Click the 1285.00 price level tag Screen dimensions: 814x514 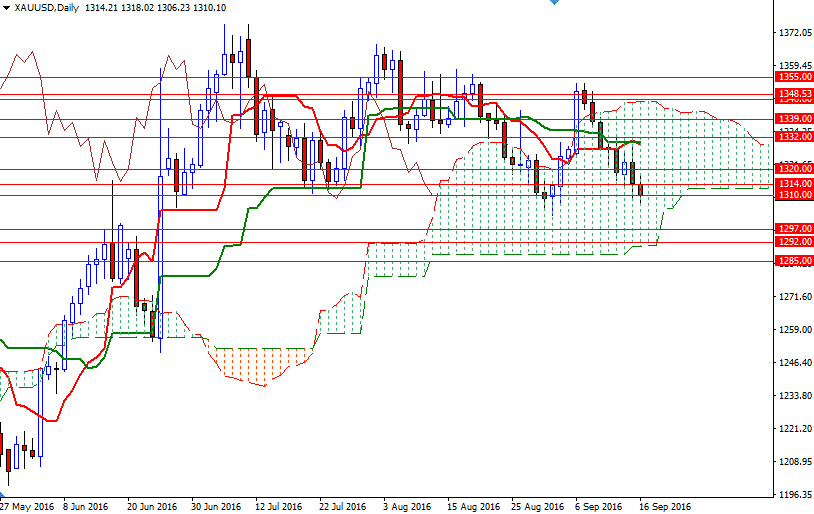click(794, 262)
